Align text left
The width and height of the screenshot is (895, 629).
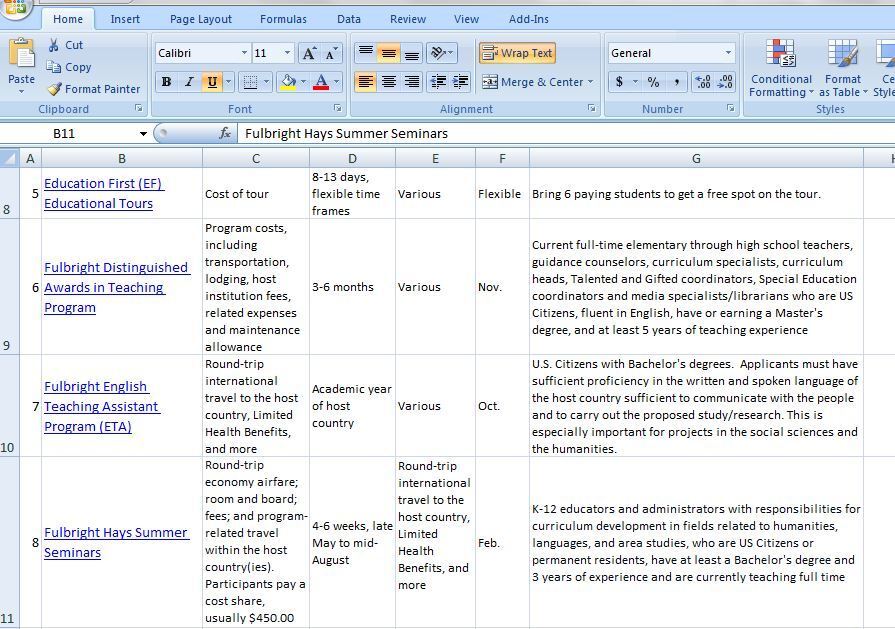[366, 82]
